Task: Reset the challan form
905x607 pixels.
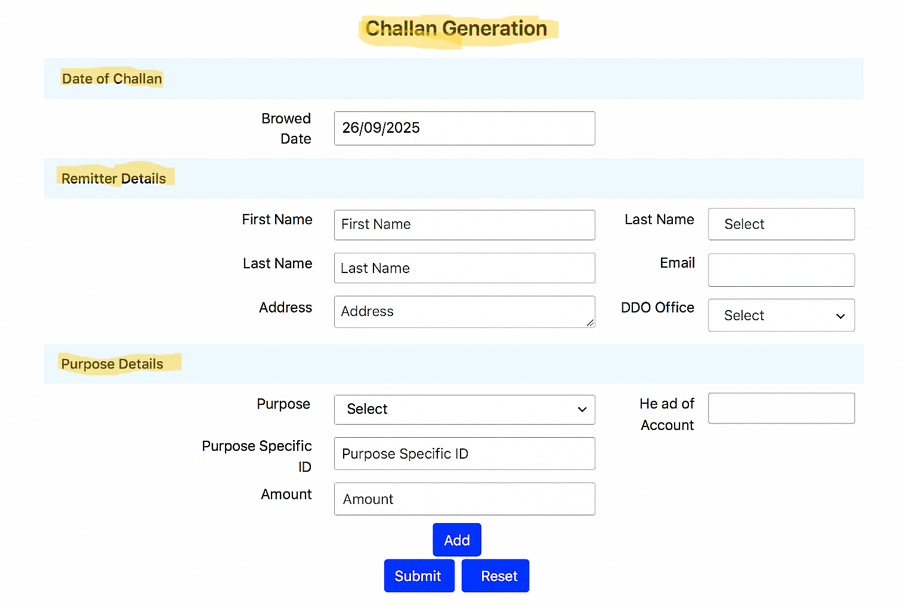Action: coord(497,576)
